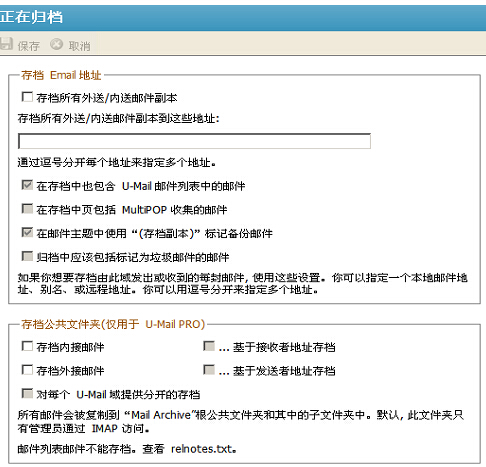This screenshot has width=486, height=467.
Task: Click the 存档 Email 地址 group title
Action: (61, 75)
